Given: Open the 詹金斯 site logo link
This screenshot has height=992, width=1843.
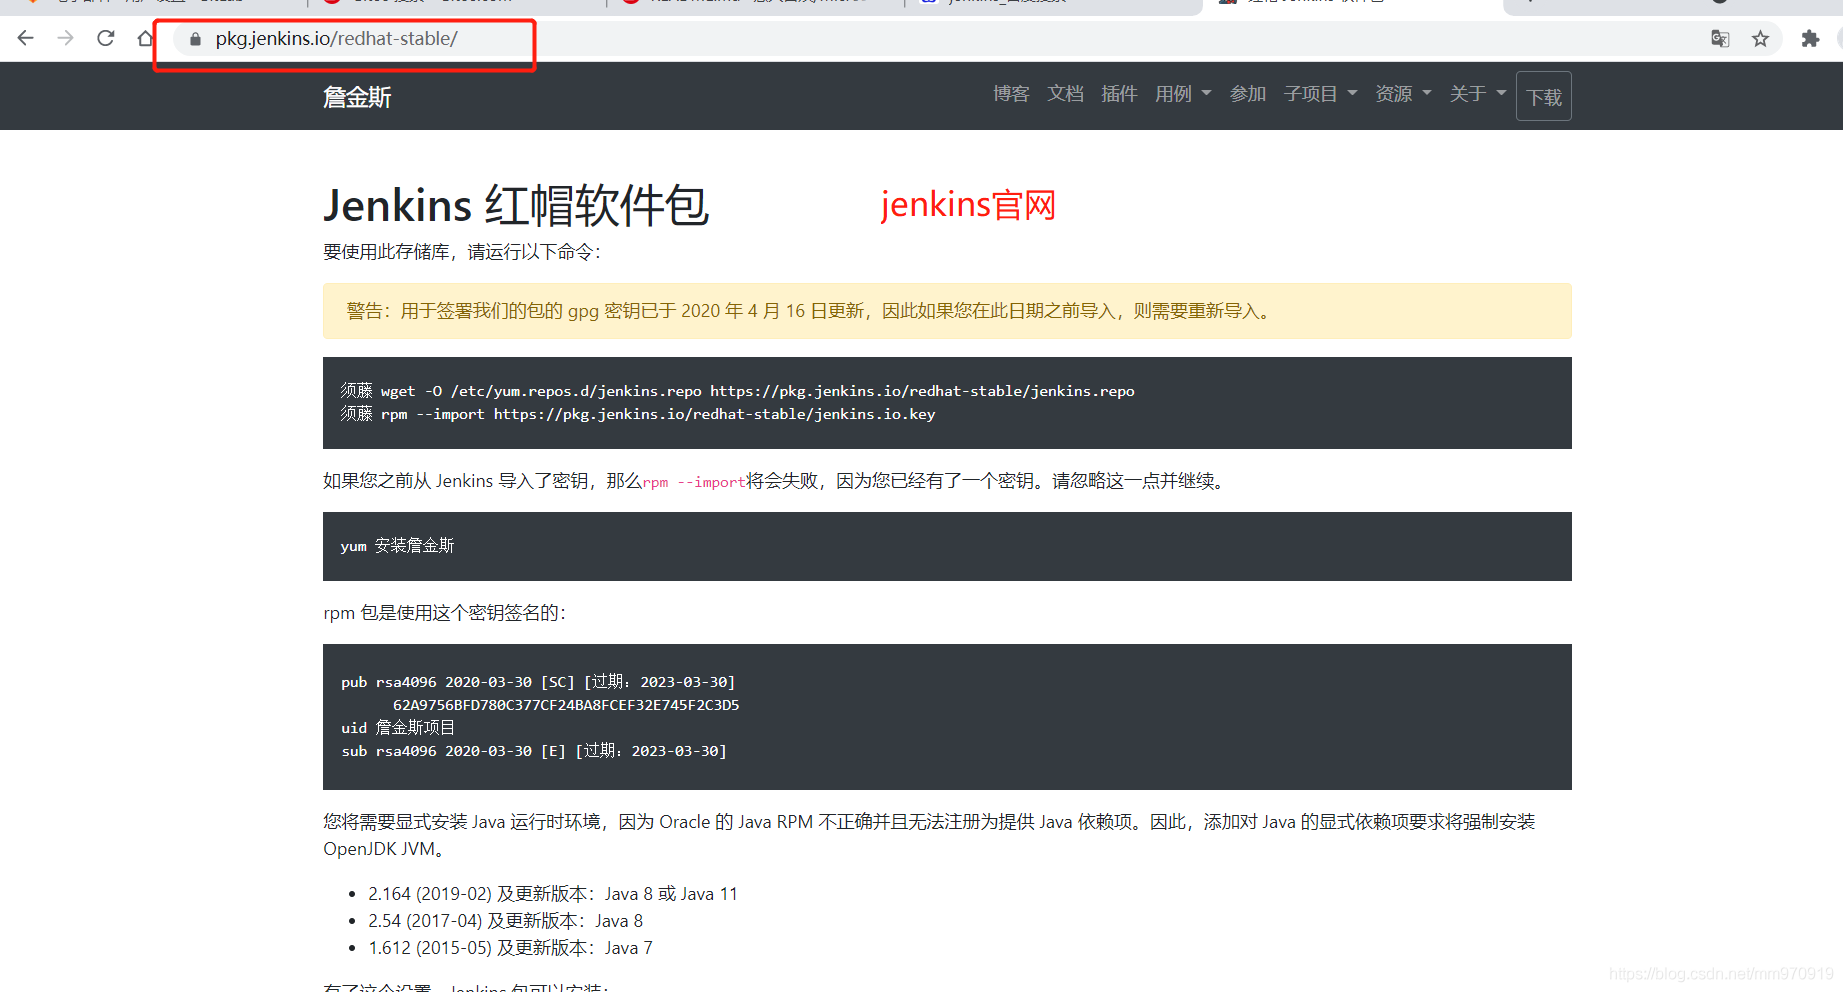Looking at the screenshot, I should [x=357, y=97].
